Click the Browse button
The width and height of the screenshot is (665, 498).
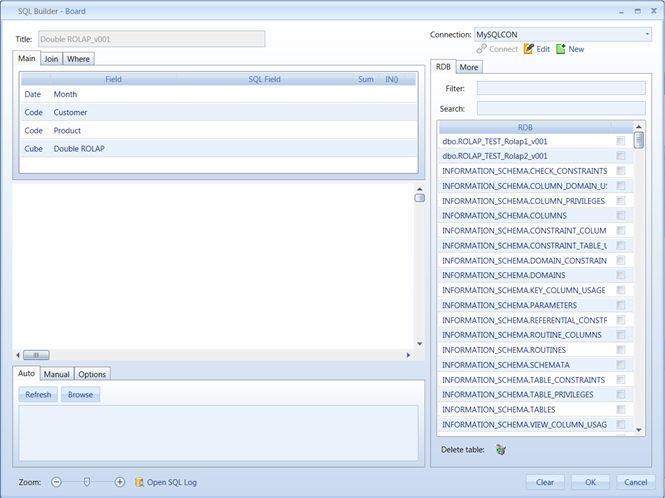(x=80, y=395)
